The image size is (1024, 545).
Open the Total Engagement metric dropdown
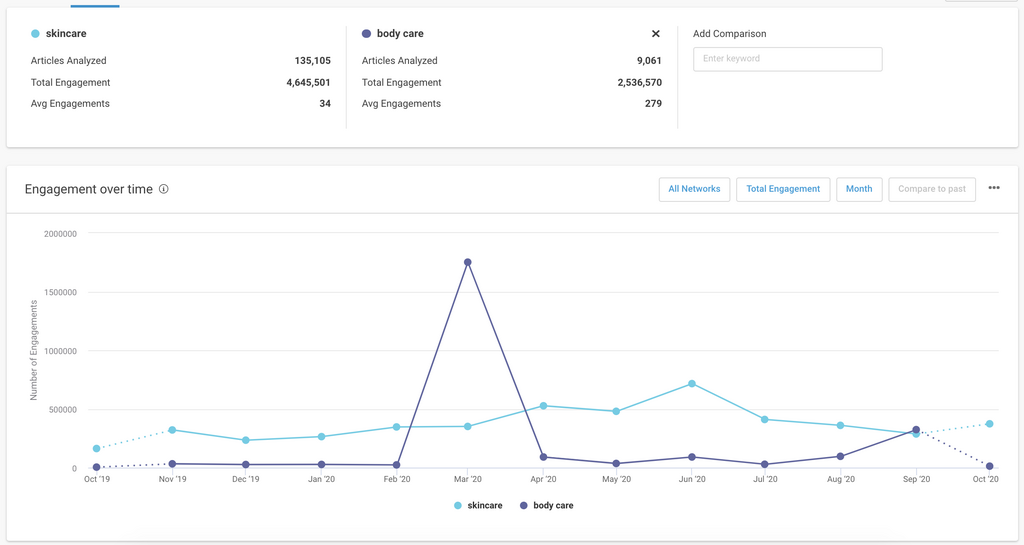[782, 189]
